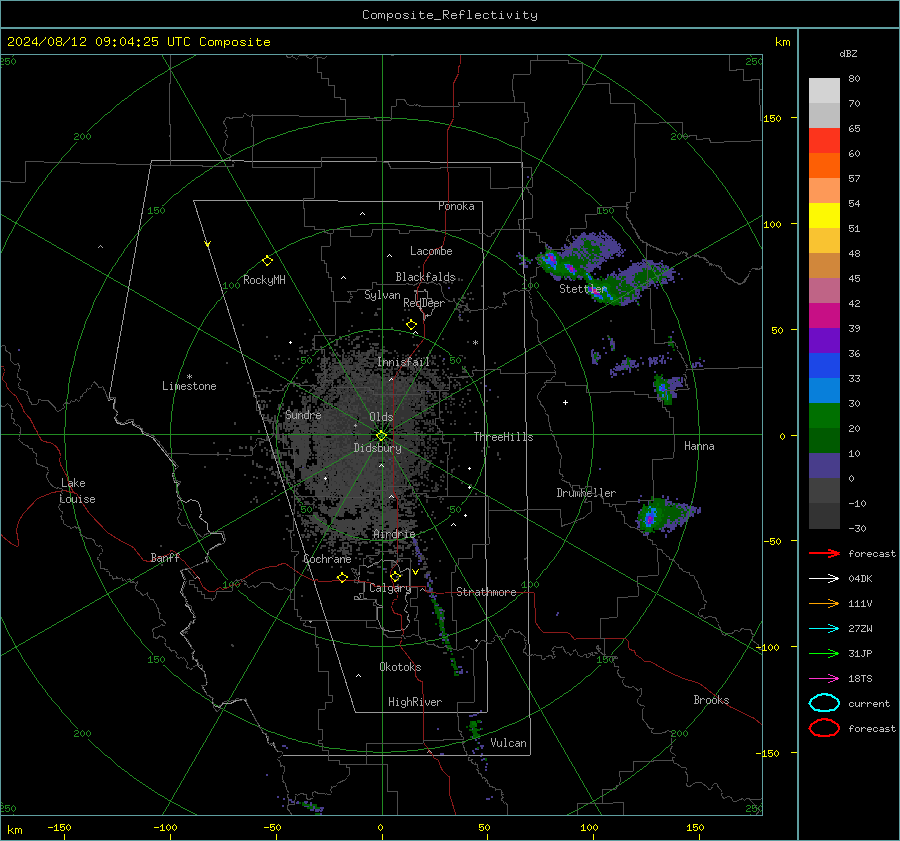Click the yellow diamond marker at Calgary
The image size is (900, 841).
point(395,576)
